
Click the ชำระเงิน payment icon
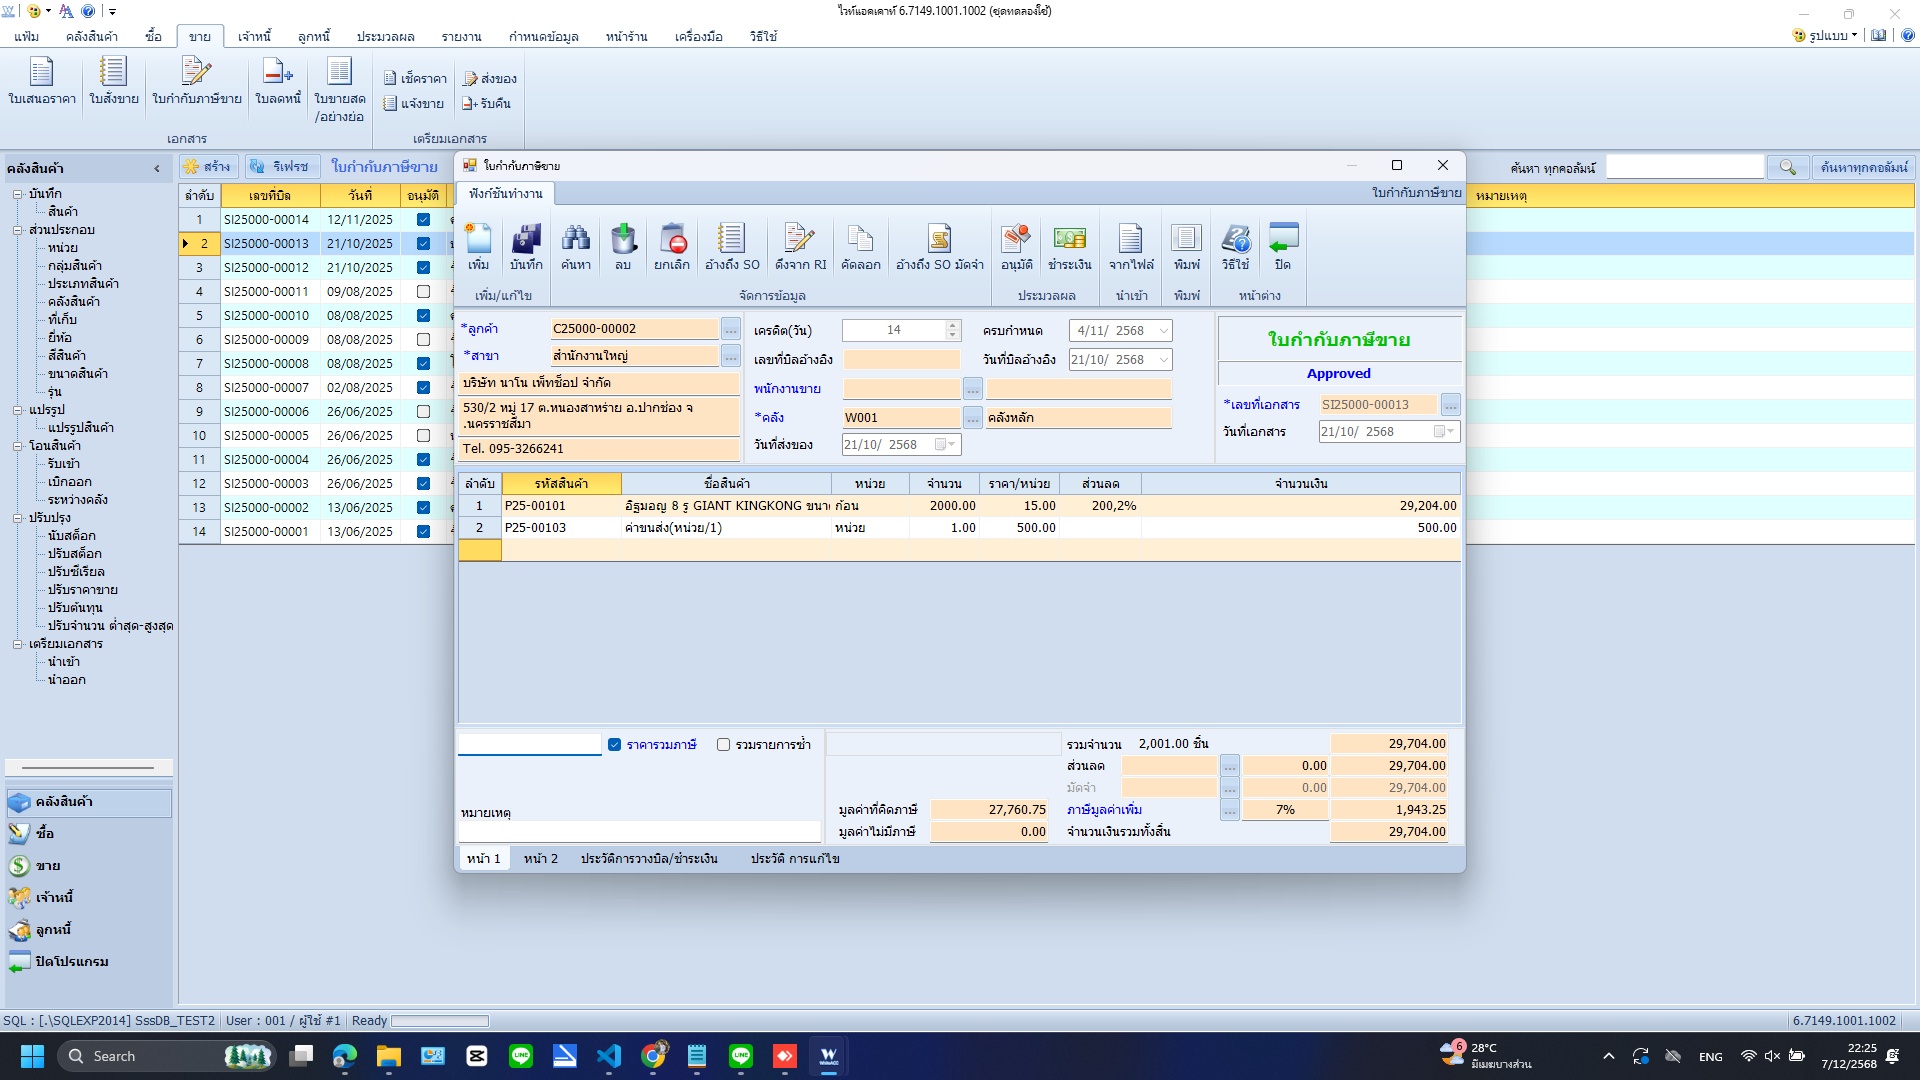tap(1069, 246)
